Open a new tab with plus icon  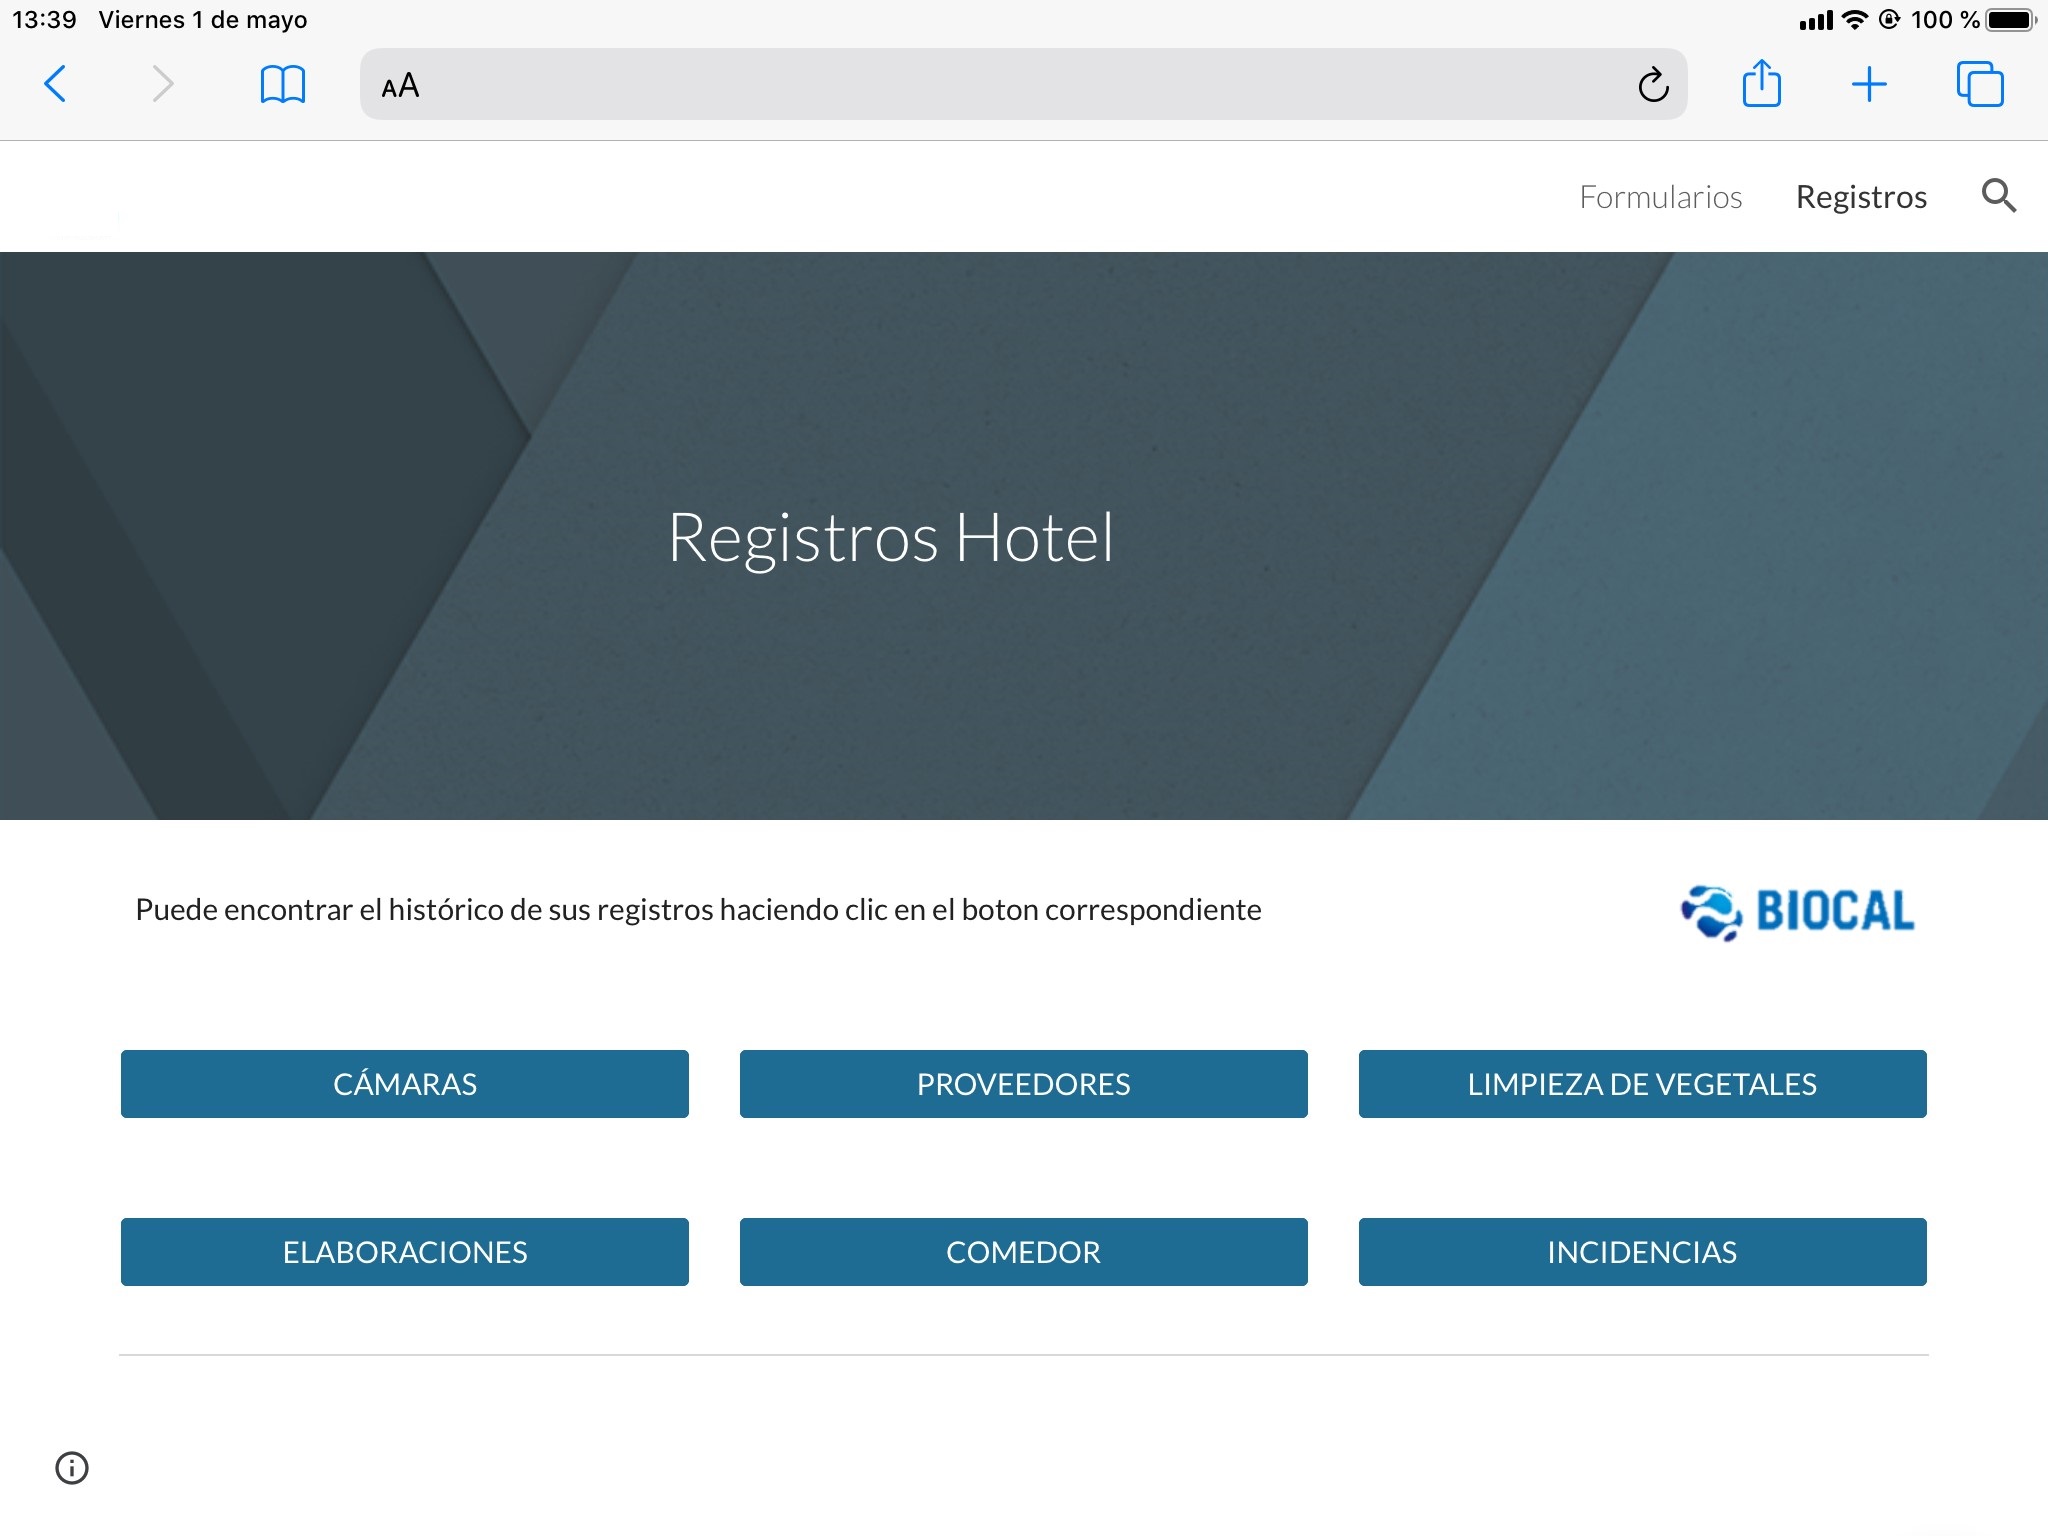[x=1868, y=84]
